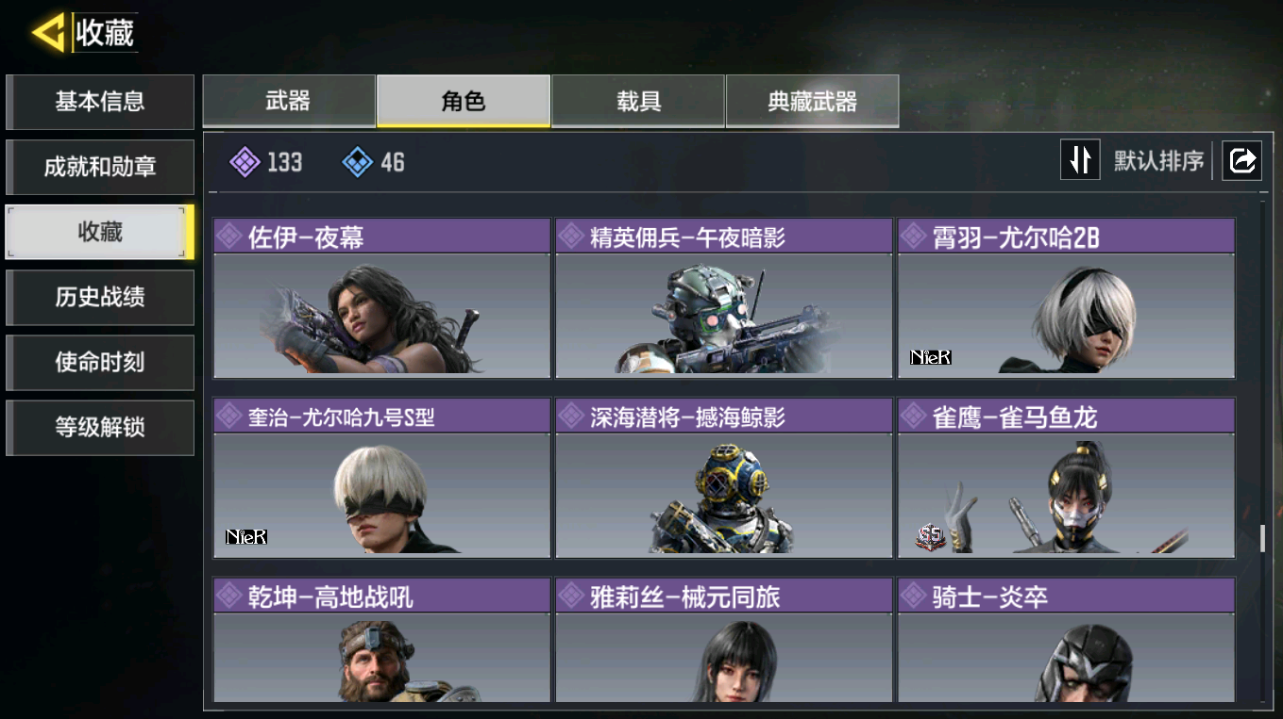Switch to the 武器 tab

pyautogui.click(x=288, y=101)
